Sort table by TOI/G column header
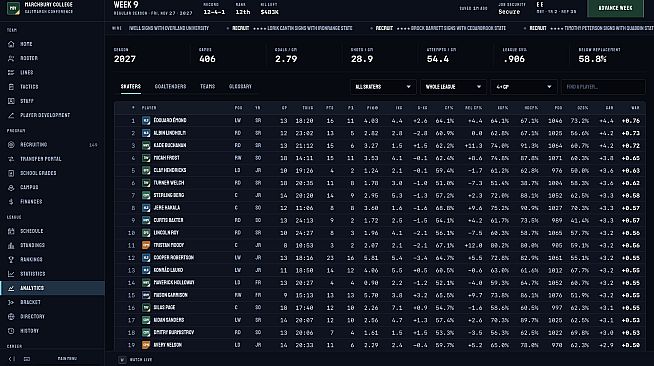The width and height of the screenshot is (654, 366). pos(307,108)
